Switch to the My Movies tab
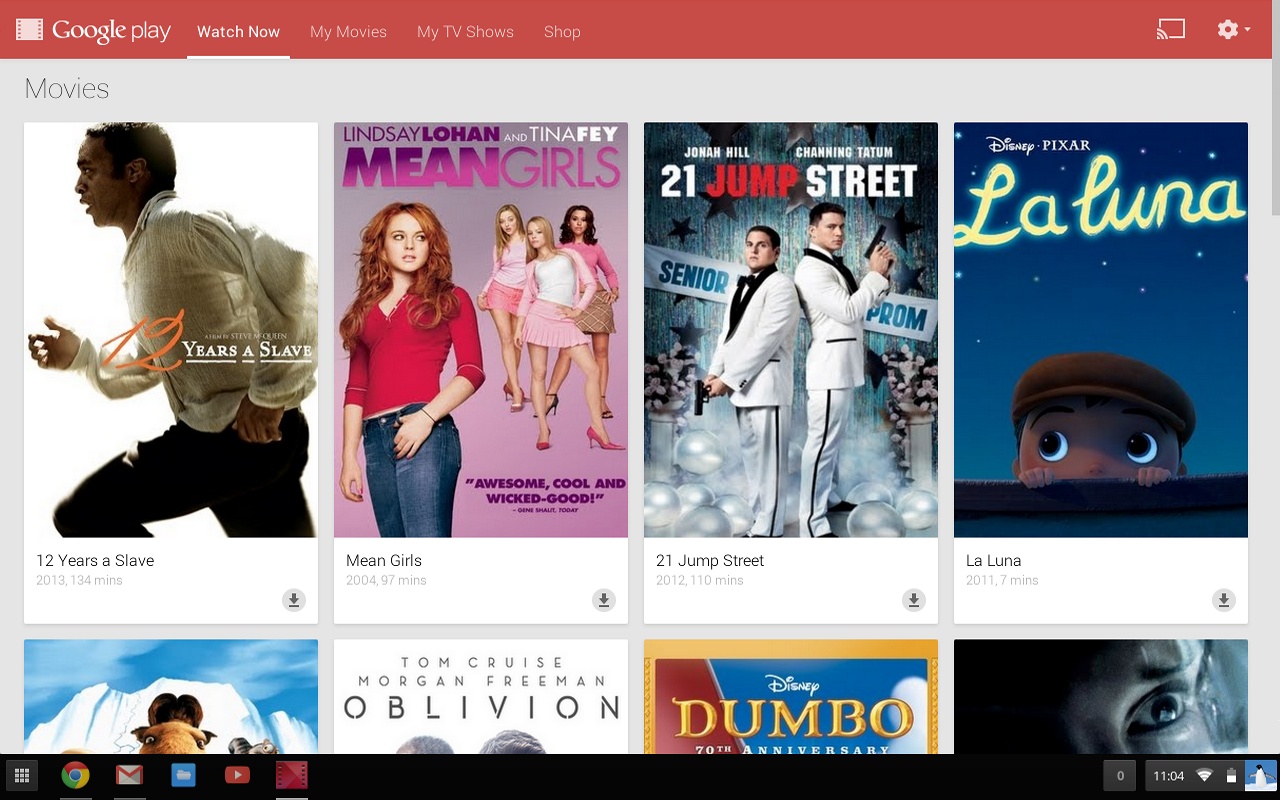 tap(348, 32)
